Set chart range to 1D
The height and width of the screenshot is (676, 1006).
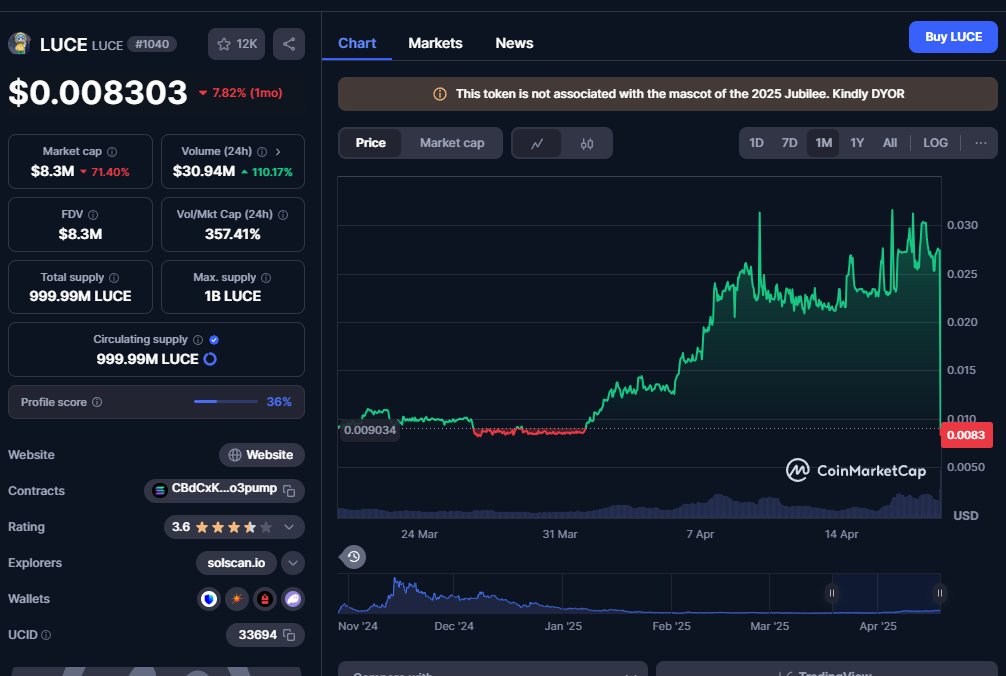(x=756, y=143)
